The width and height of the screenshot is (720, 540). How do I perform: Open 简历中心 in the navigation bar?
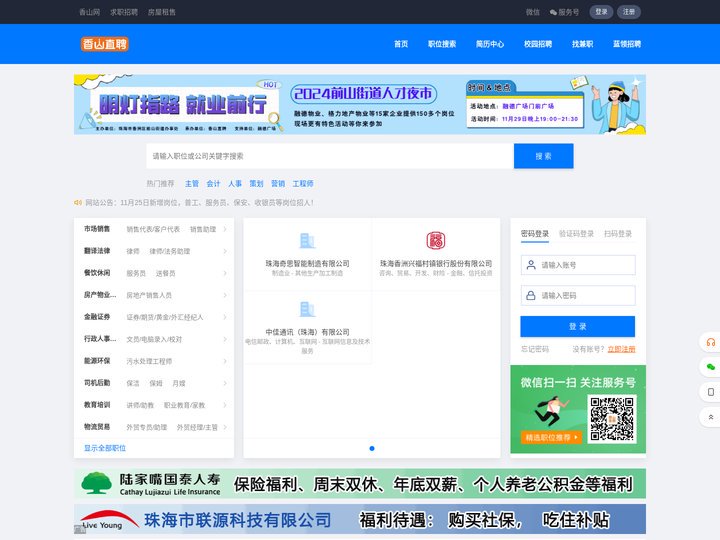point(490,44)
